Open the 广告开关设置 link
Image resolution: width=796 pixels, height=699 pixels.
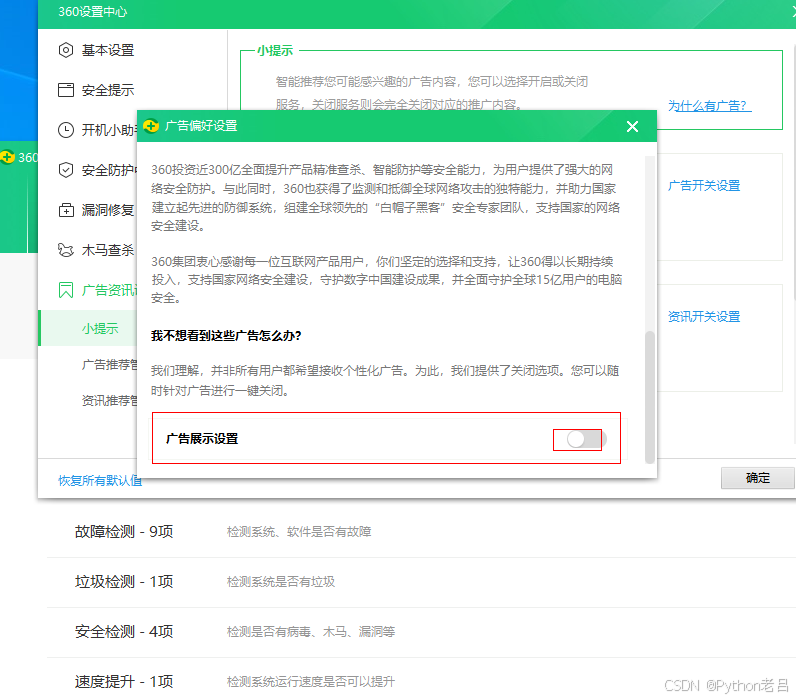tap(704, 186)
